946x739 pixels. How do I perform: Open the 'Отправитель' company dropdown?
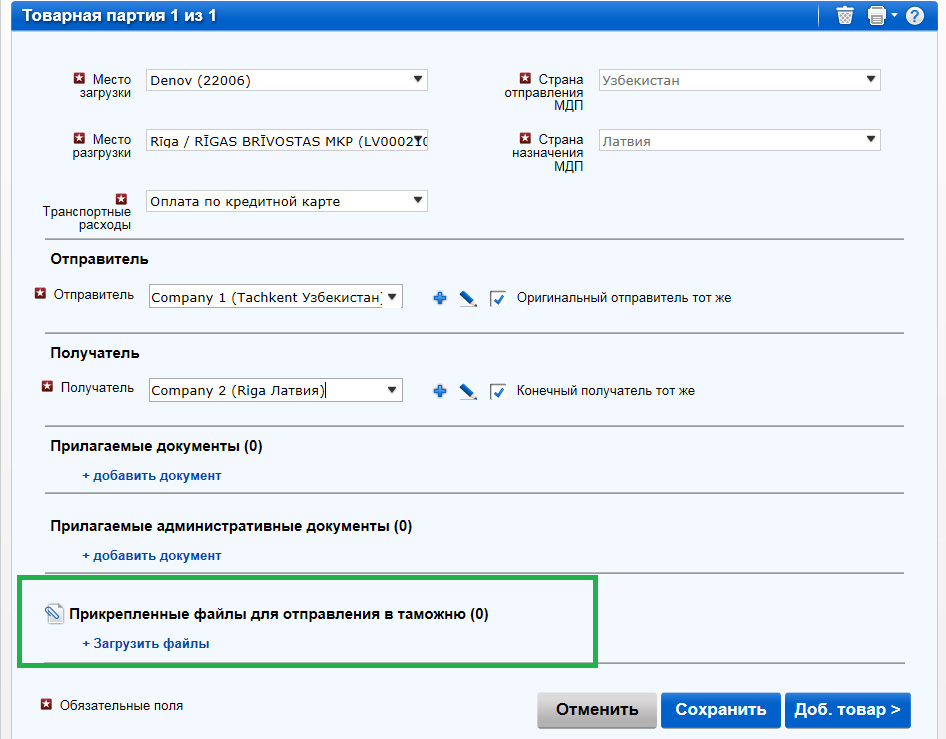tap(392, 296)
